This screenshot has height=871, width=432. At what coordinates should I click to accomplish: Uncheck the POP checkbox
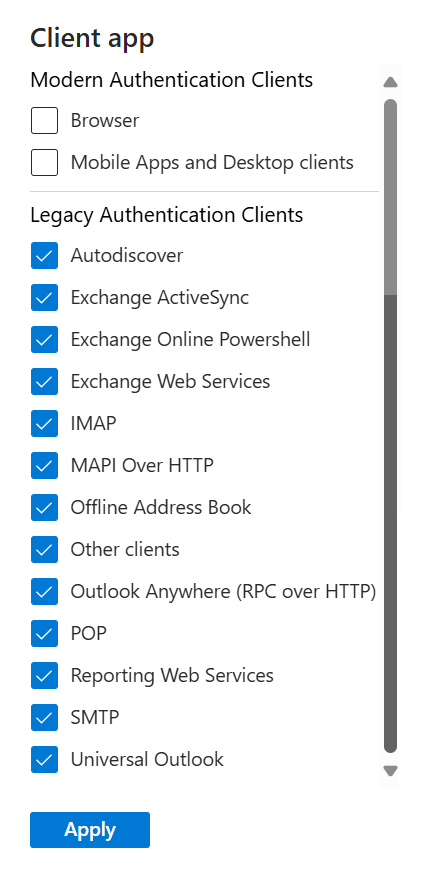point(44,634)
